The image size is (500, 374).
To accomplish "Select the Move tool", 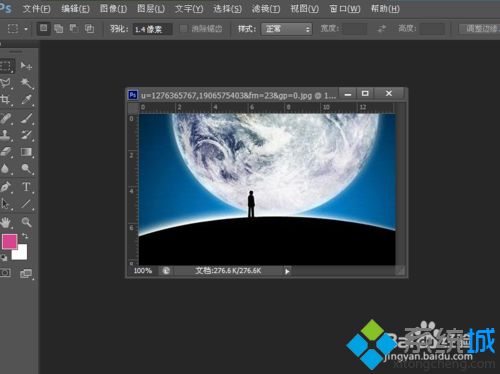I will click(x=26, y=66).
